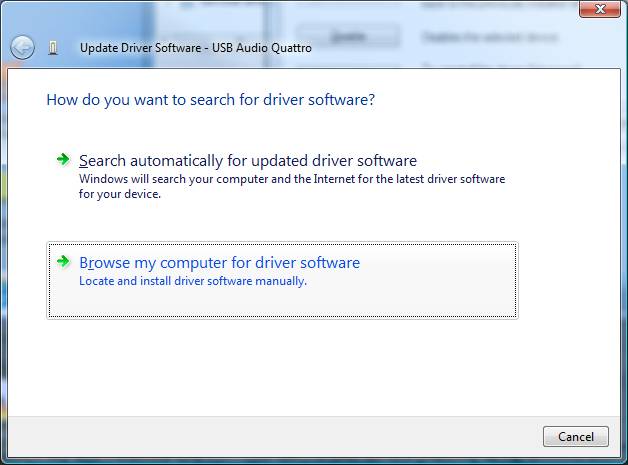
Task: Click green arrow beside Search automatically
Action: click(x=63, y=159)
